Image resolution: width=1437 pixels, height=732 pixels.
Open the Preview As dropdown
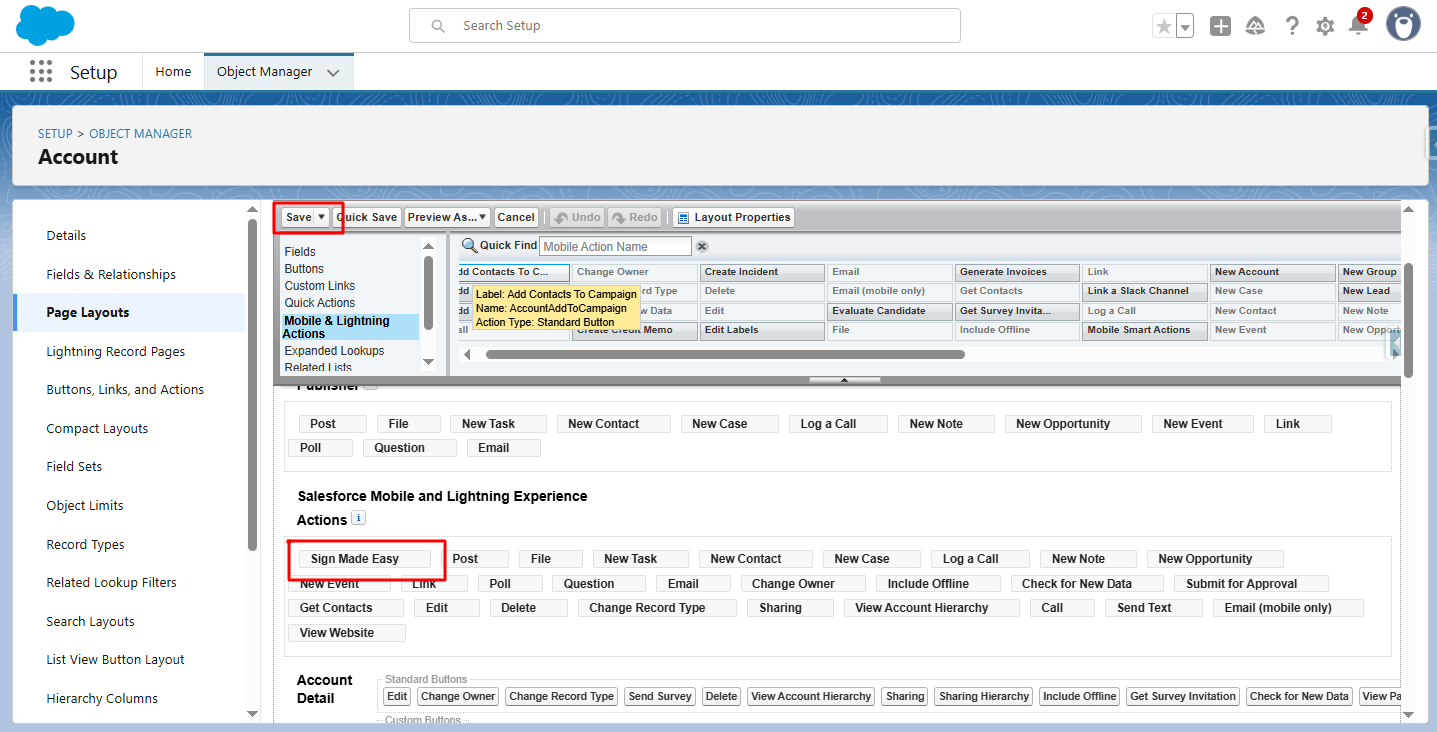[x=447, y=217]
